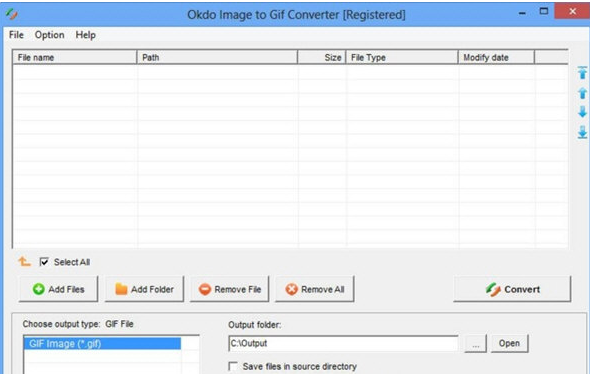This screenshot has height=374, width=590.
Task: Click the Remove File button
Action: coord(230,289)
